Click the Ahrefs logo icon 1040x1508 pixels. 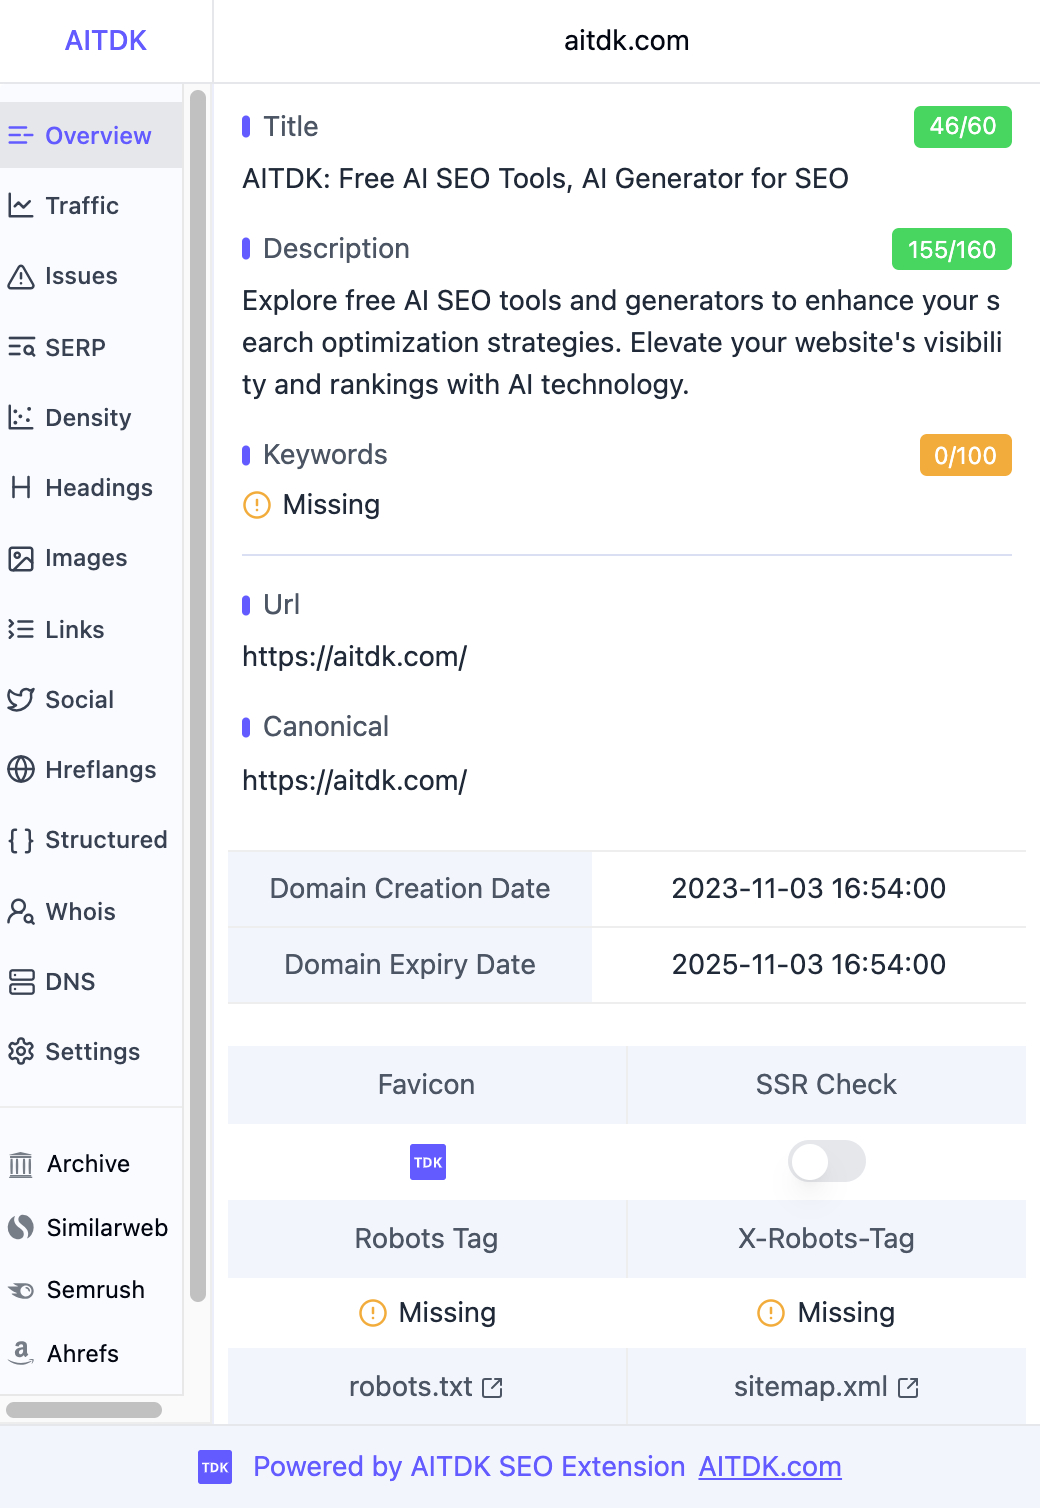point(20,1352)
